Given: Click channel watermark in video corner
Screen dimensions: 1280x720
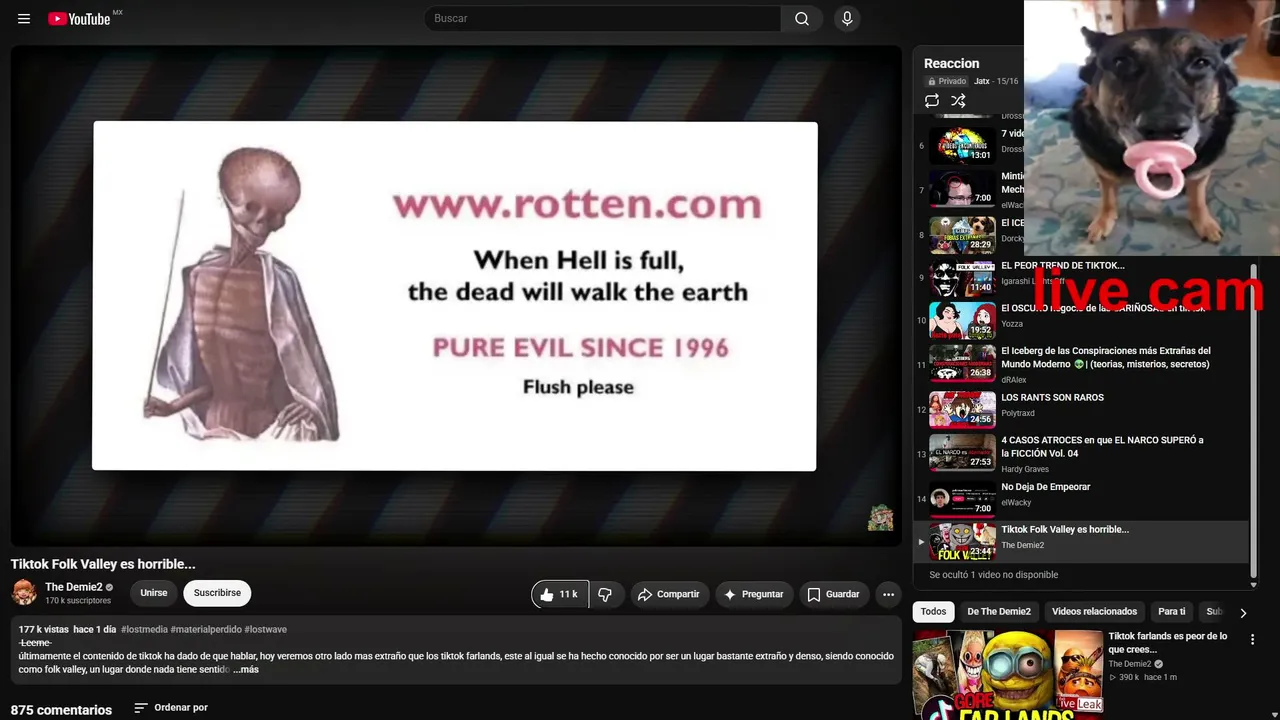Looking at the screenshot, I should point(880,517).
